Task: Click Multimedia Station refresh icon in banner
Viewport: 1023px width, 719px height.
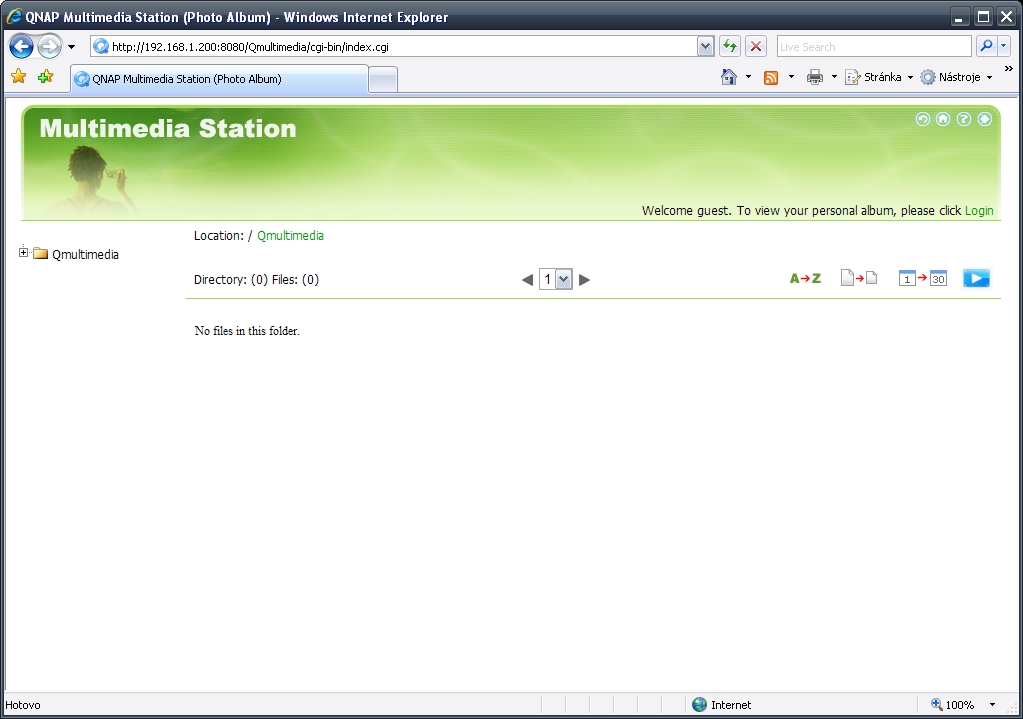Action: click(923, 119)
